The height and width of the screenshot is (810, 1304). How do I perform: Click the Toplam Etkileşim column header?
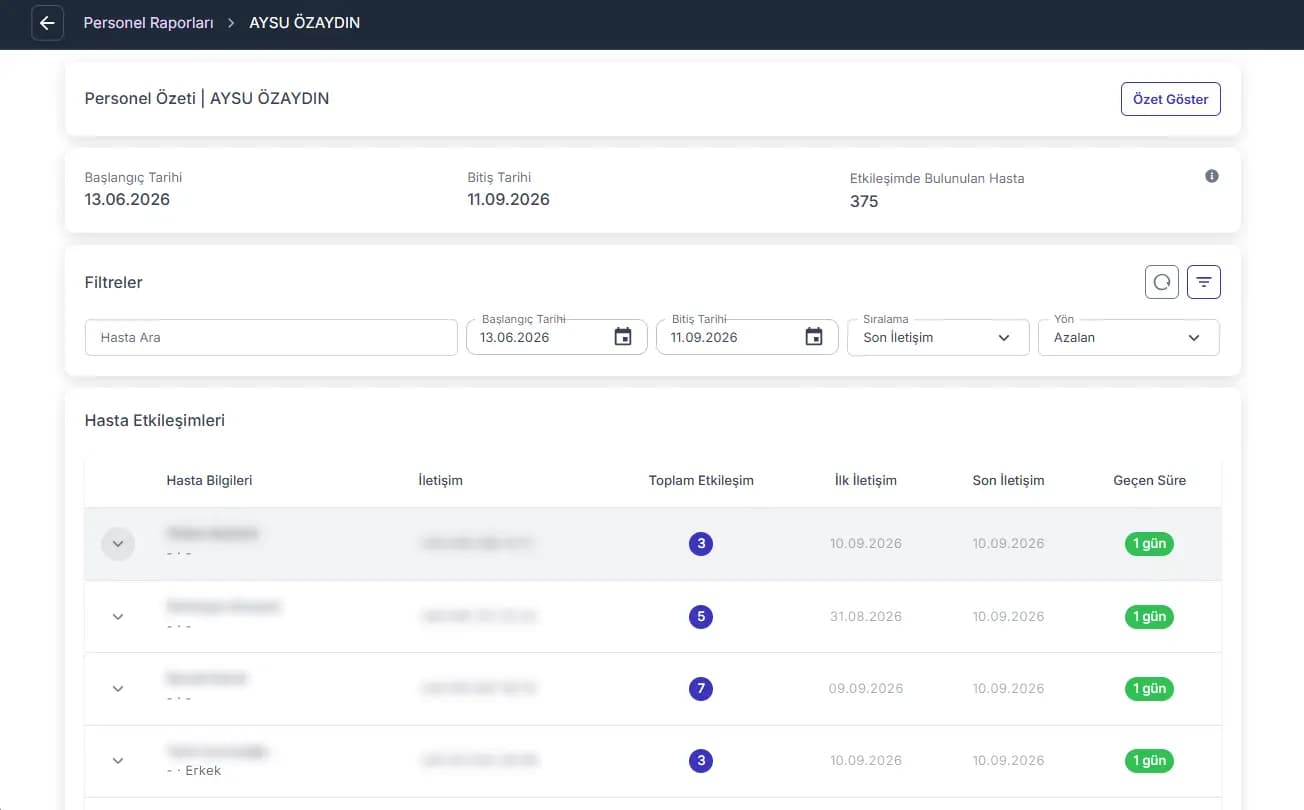701,480
